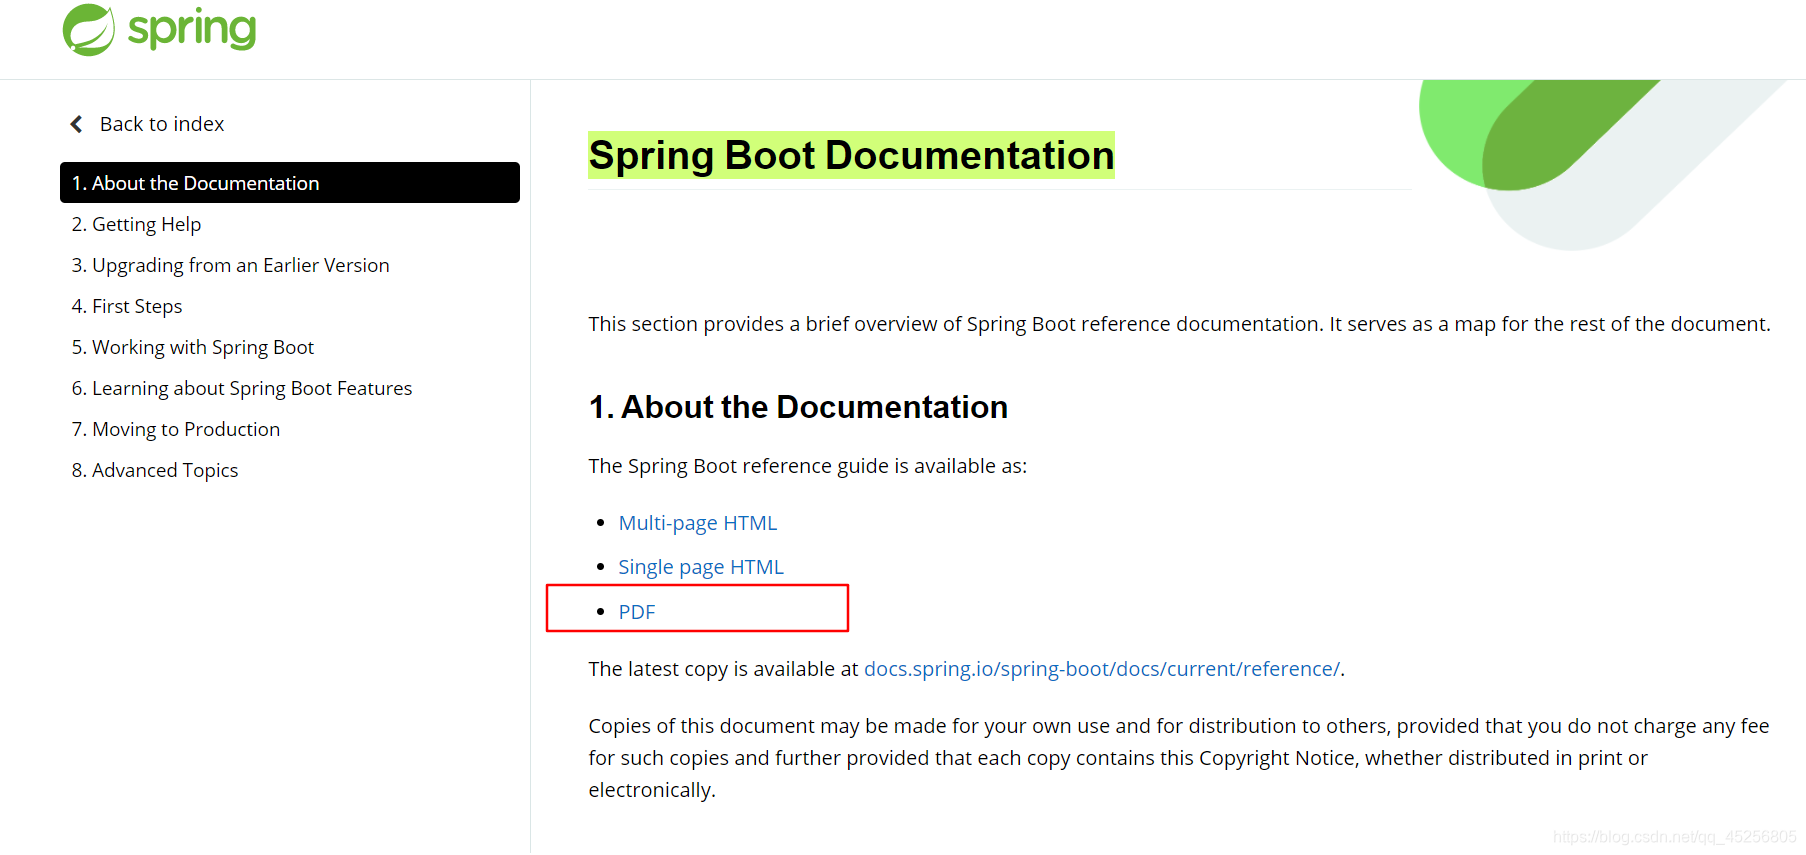Open 5. Working with Spring Boot
Viewport: 1806px width, 855px height.
pos(193,347)
